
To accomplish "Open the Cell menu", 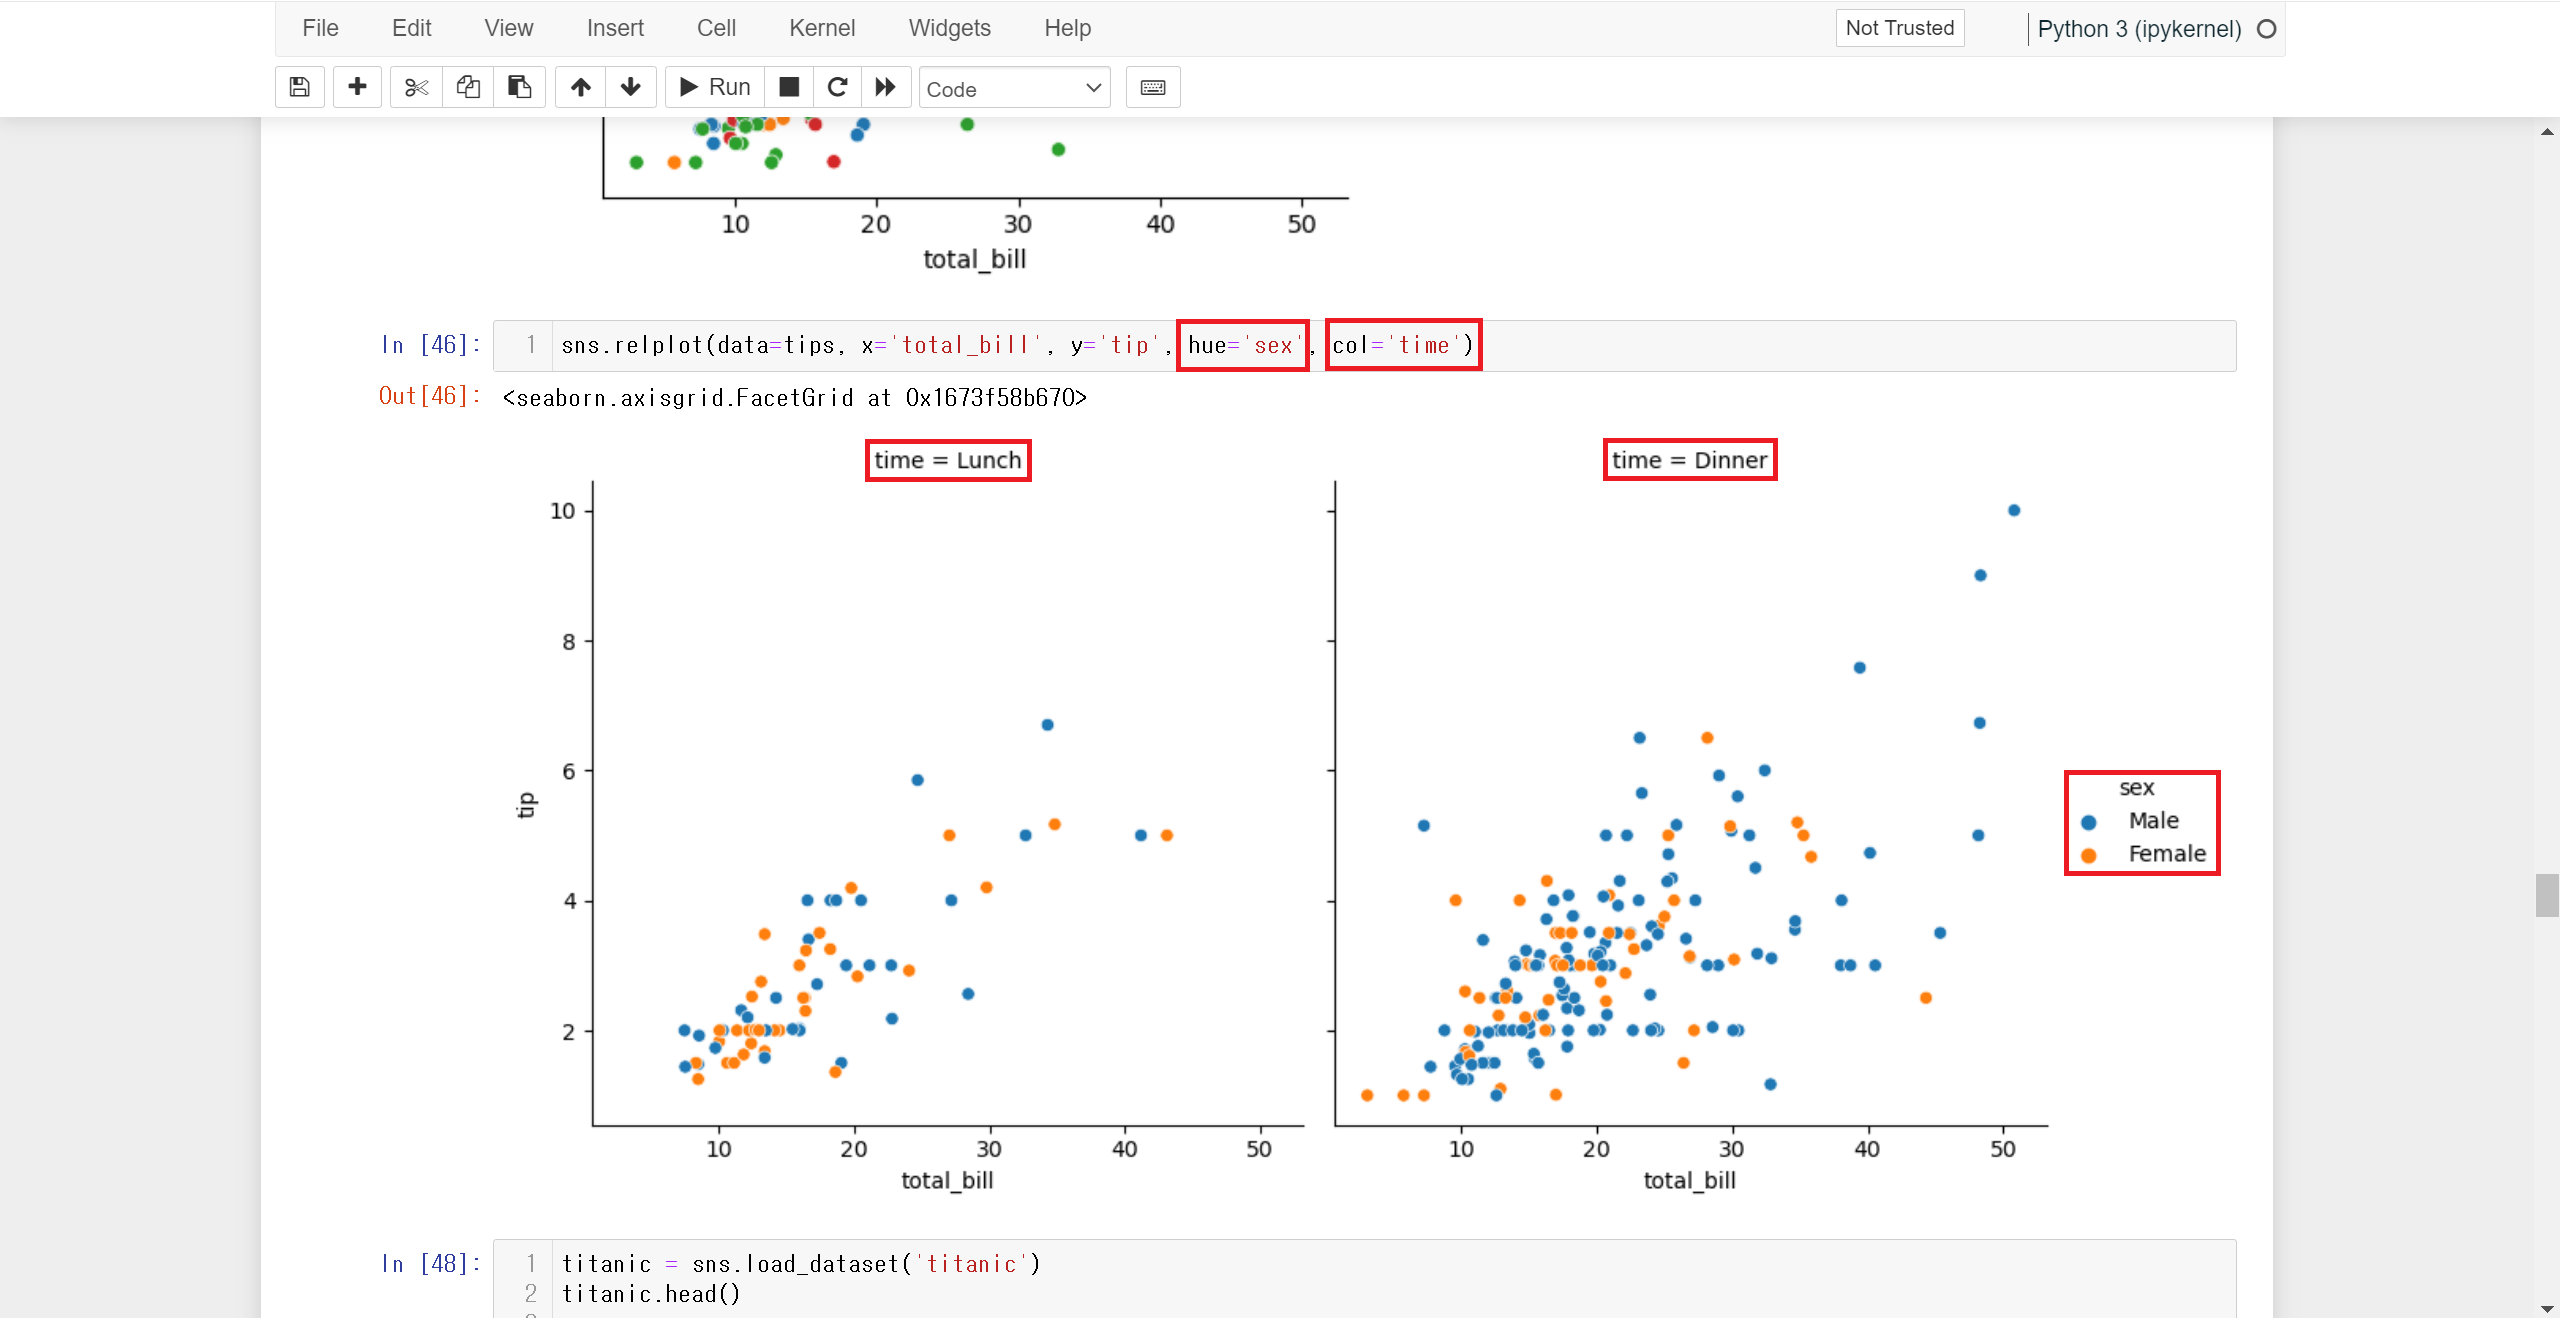I will (x=716, y=28).
